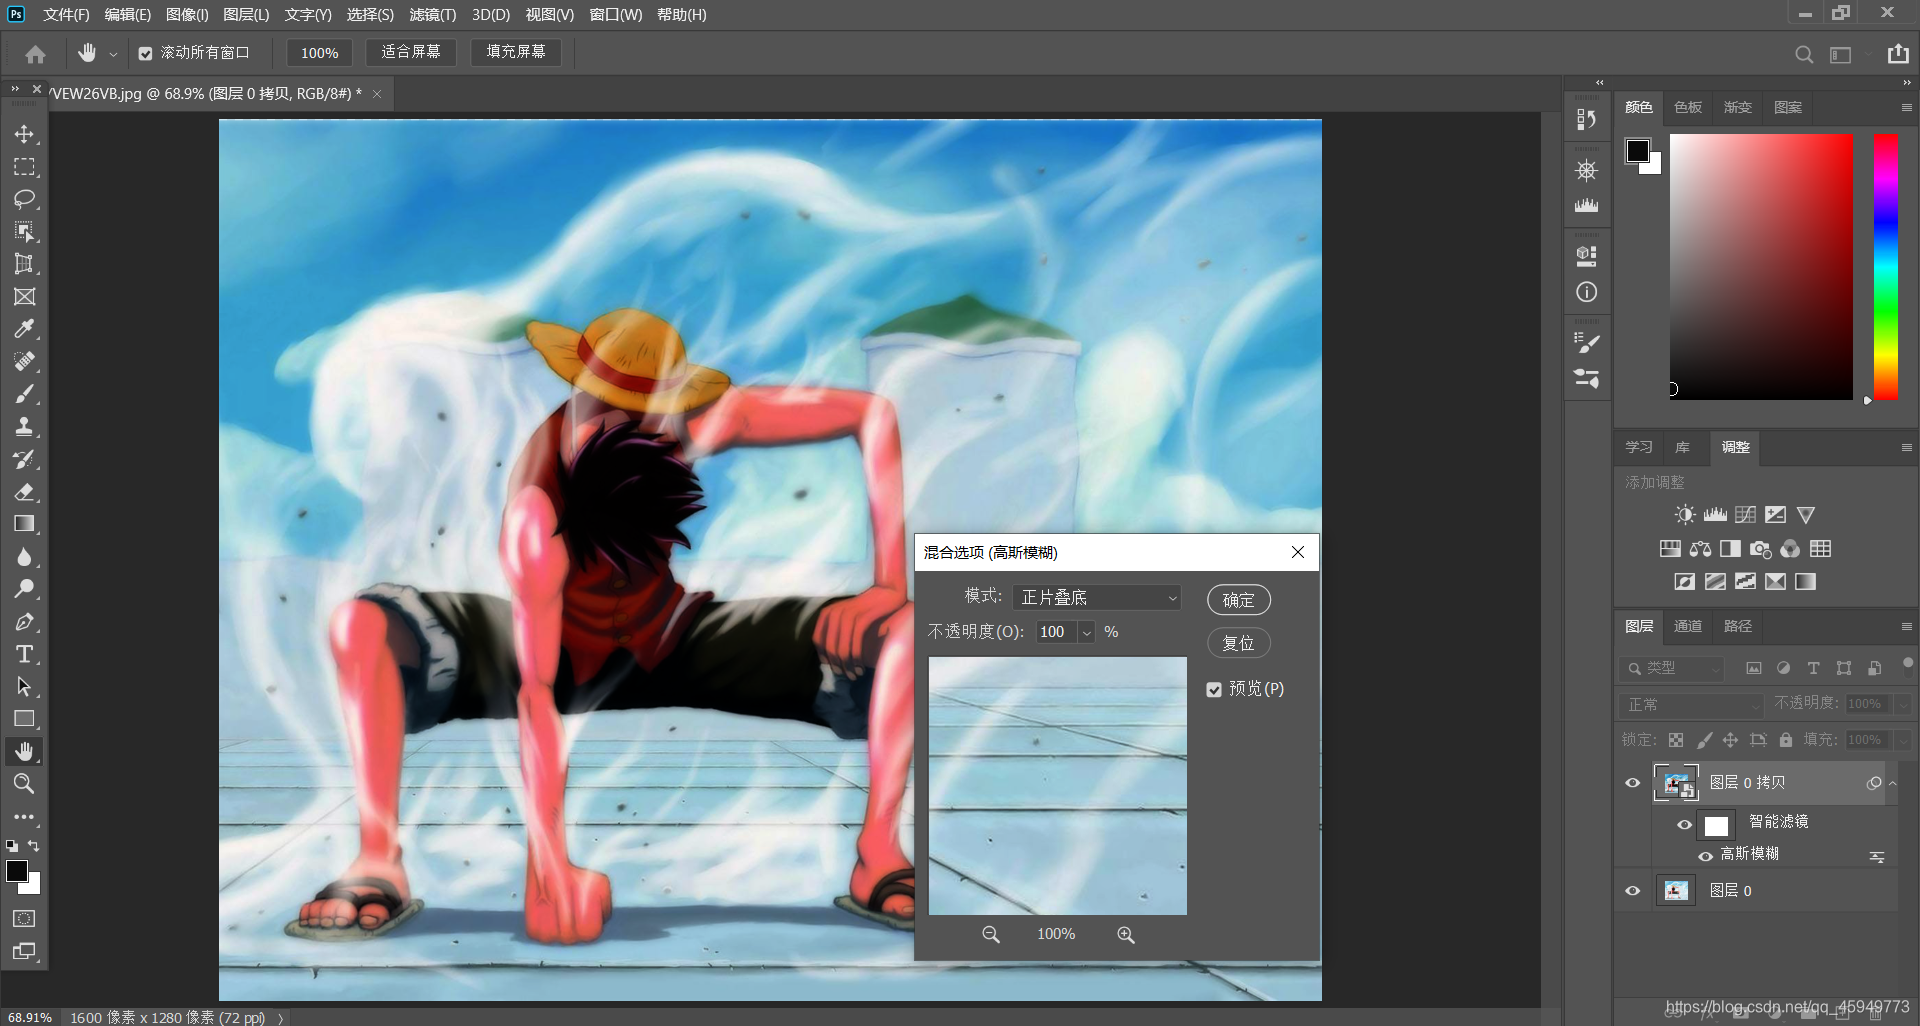Select the Object Selection tool
This screenshot has height=1026, width=1920.
click(24, 232)
